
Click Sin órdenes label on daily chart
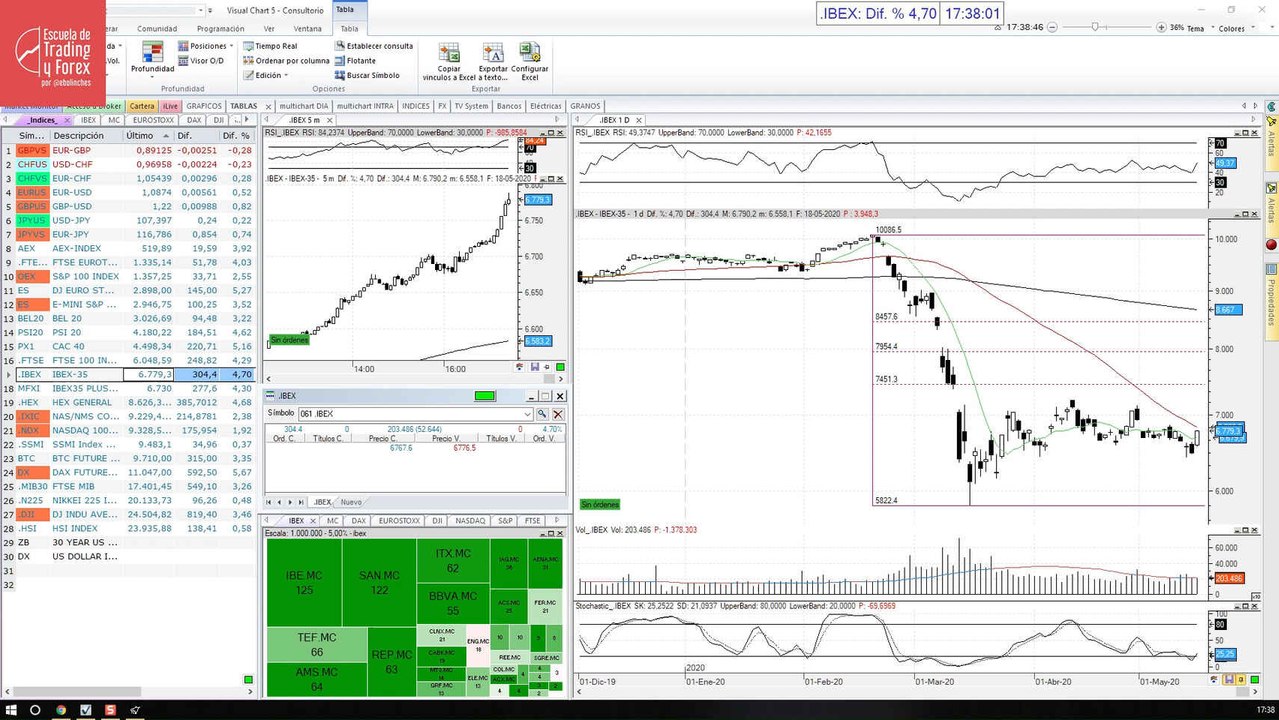click(x=599, y=504)
